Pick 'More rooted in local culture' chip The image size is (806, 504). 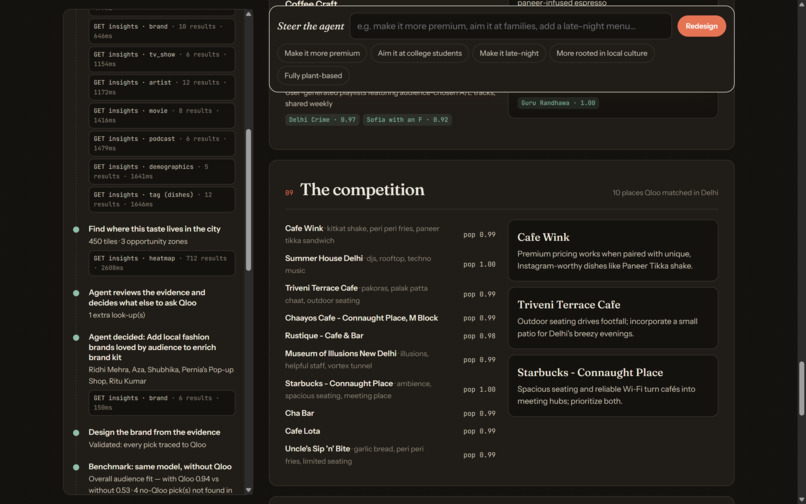pyautogui.click(x=601, y=53)
